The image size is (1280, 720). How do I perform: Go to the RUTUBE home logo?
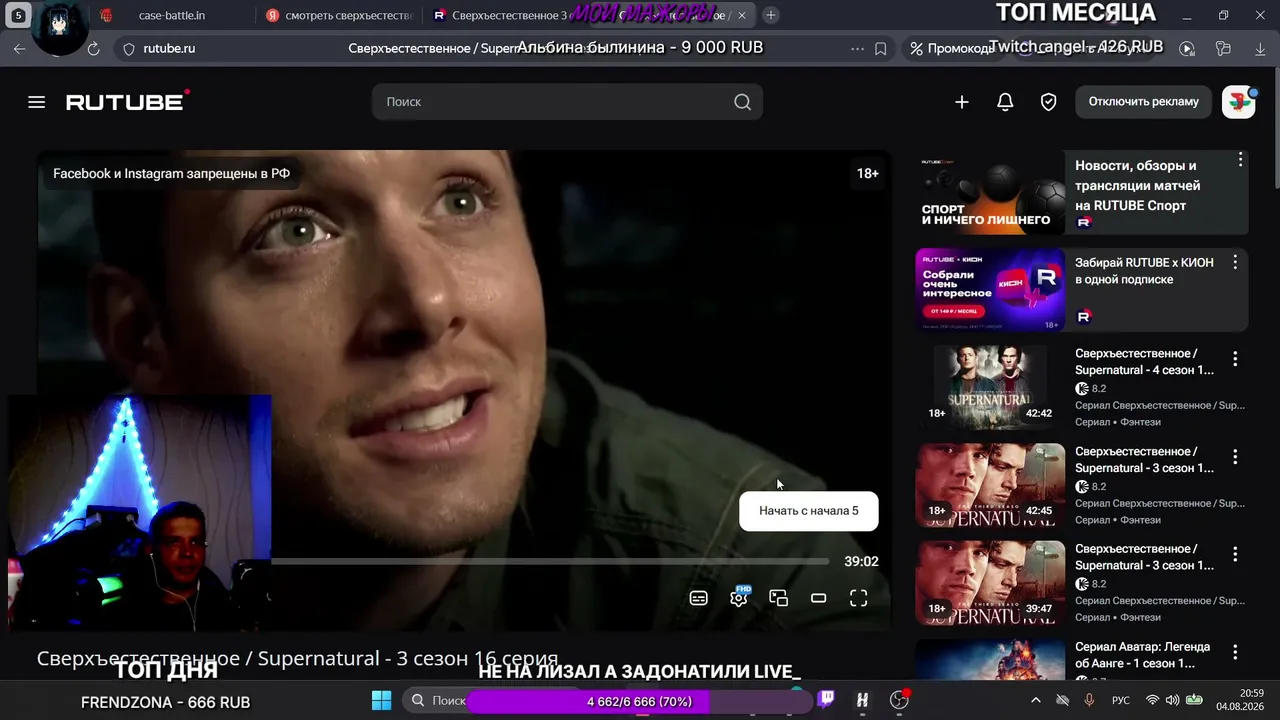point(127,101)
